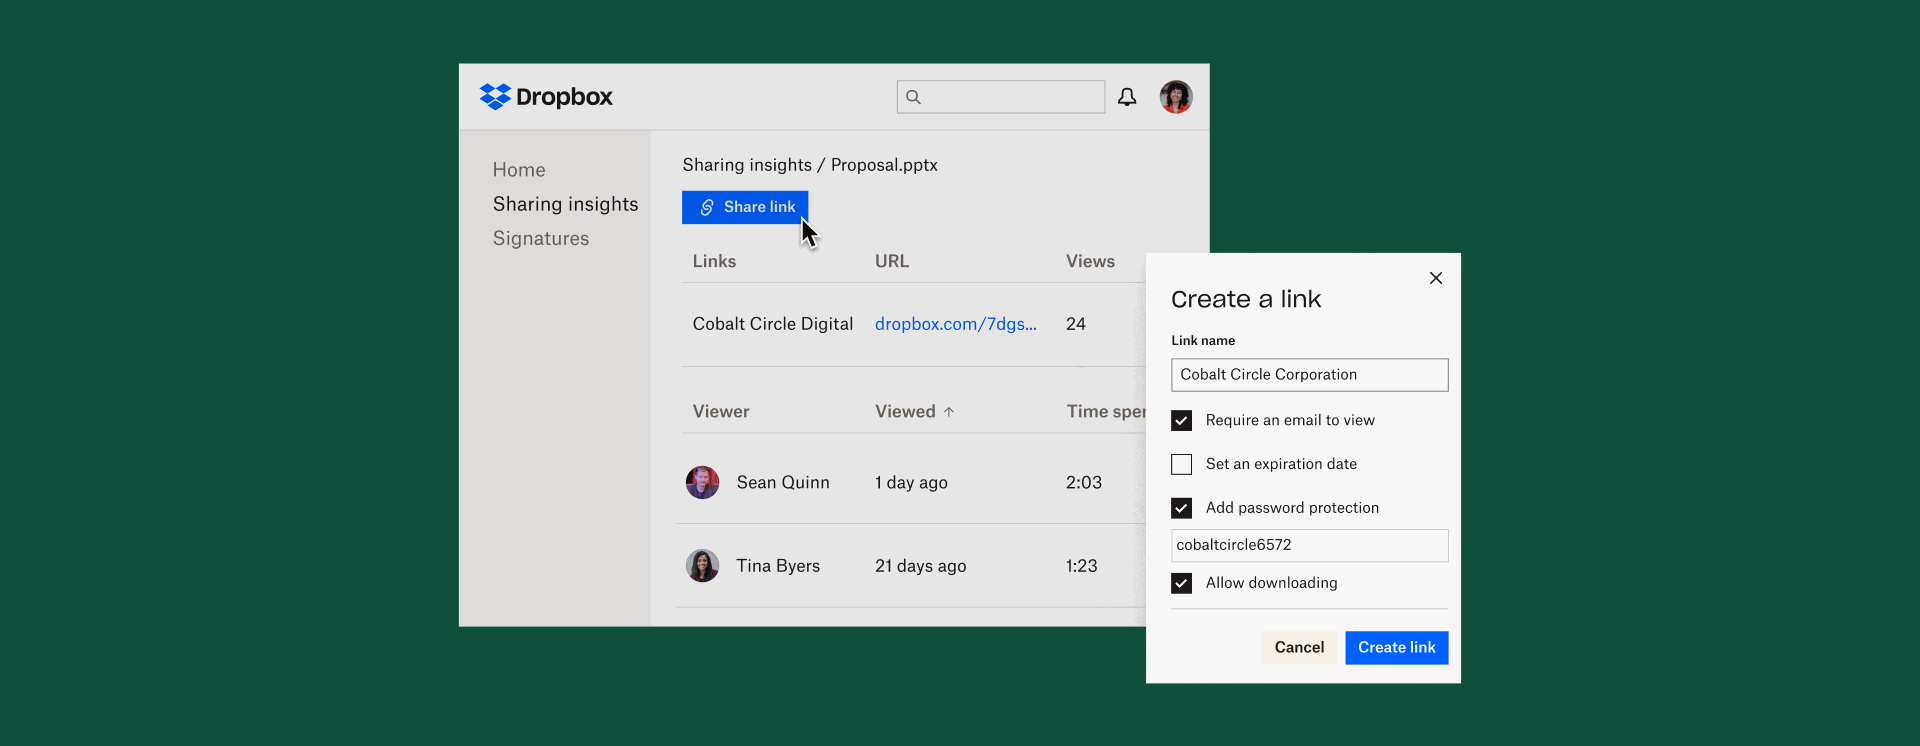Click the Cancel button

[x=1299, y=648]
